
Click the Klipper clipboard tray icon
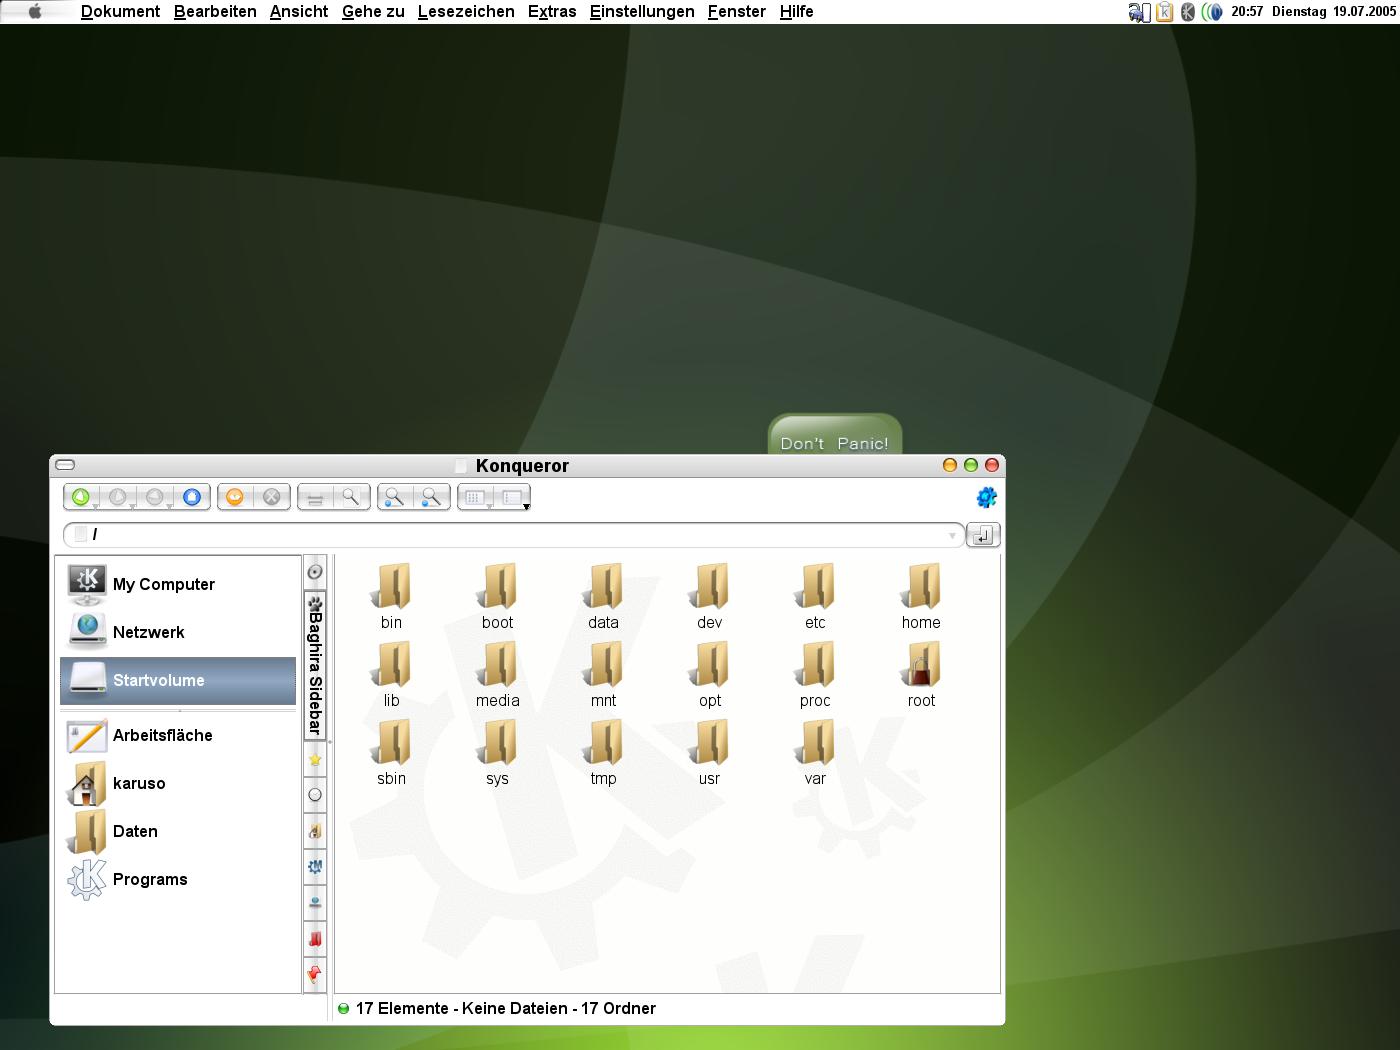(1164, 12)
